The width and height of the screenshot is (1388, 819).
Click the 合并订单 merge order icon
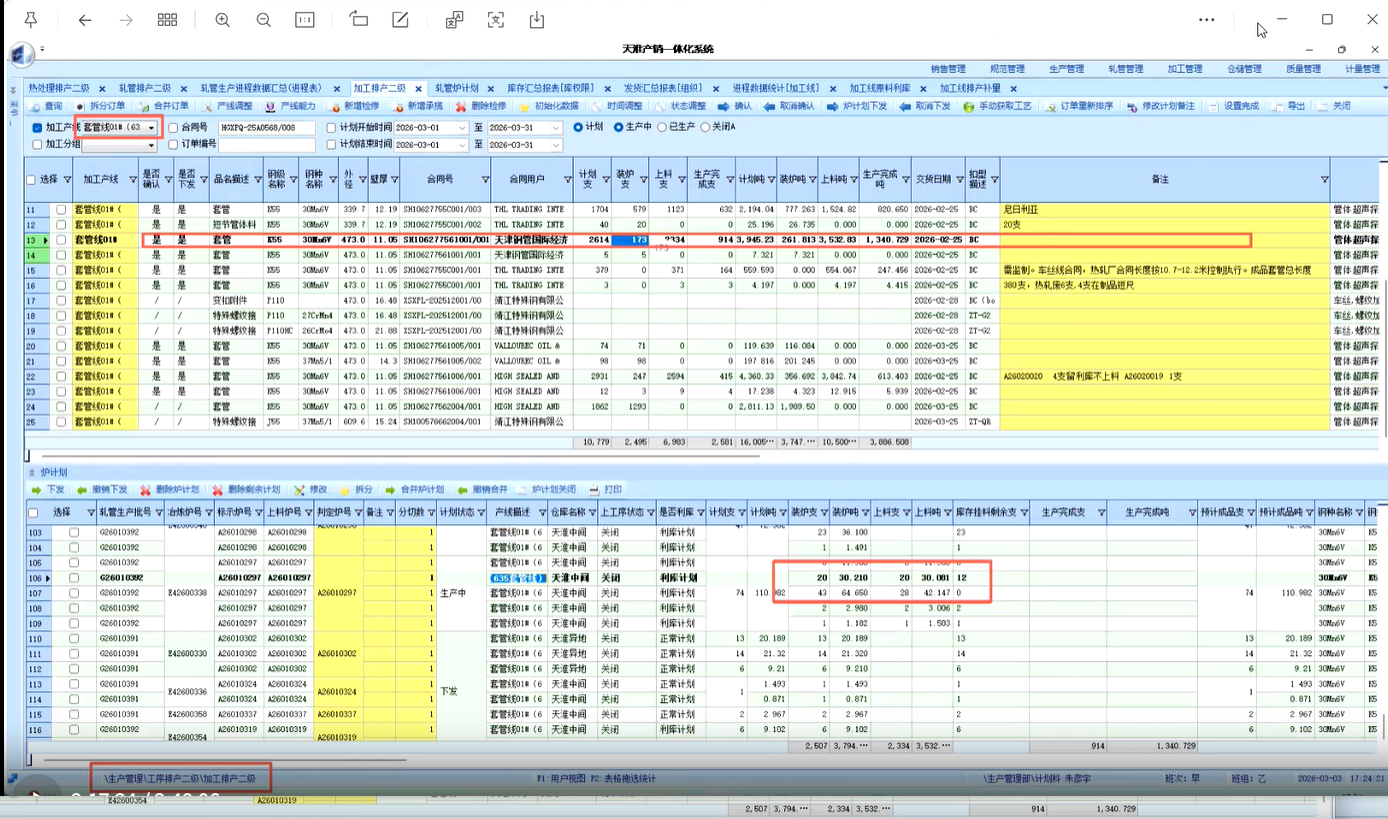[145, 106]
